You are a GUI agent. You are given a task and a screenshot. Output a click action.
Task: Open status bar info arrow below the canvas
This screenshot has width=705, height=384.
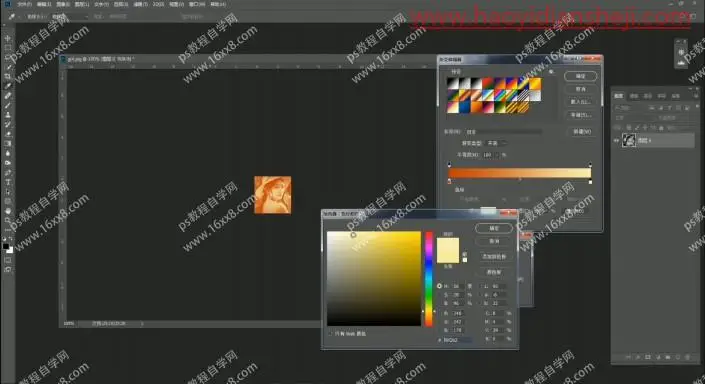click(142, 323)
